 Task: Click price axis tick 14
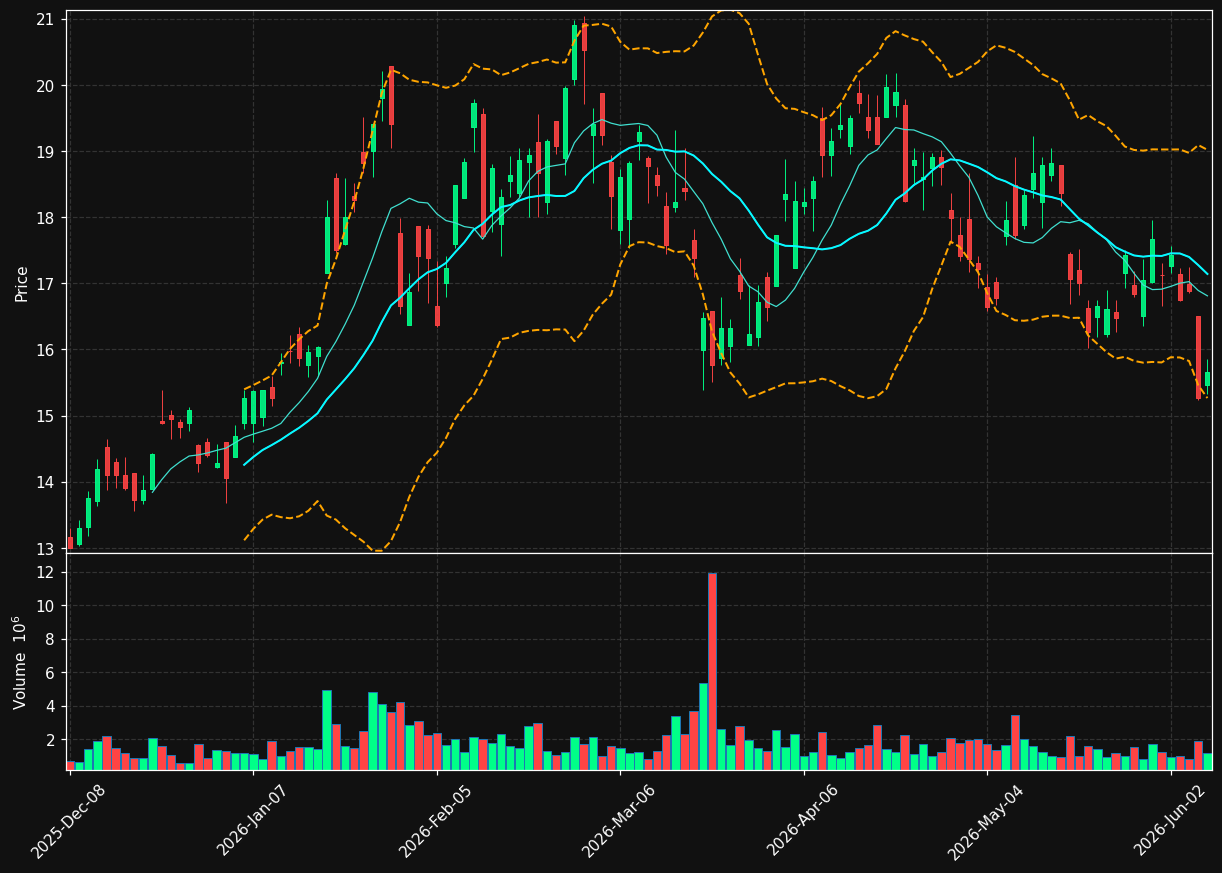tap(46, 482)
